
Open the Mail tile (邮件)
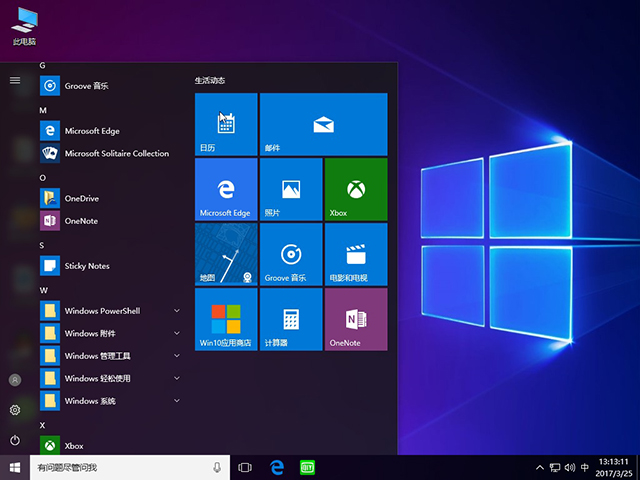coord(322,124)
